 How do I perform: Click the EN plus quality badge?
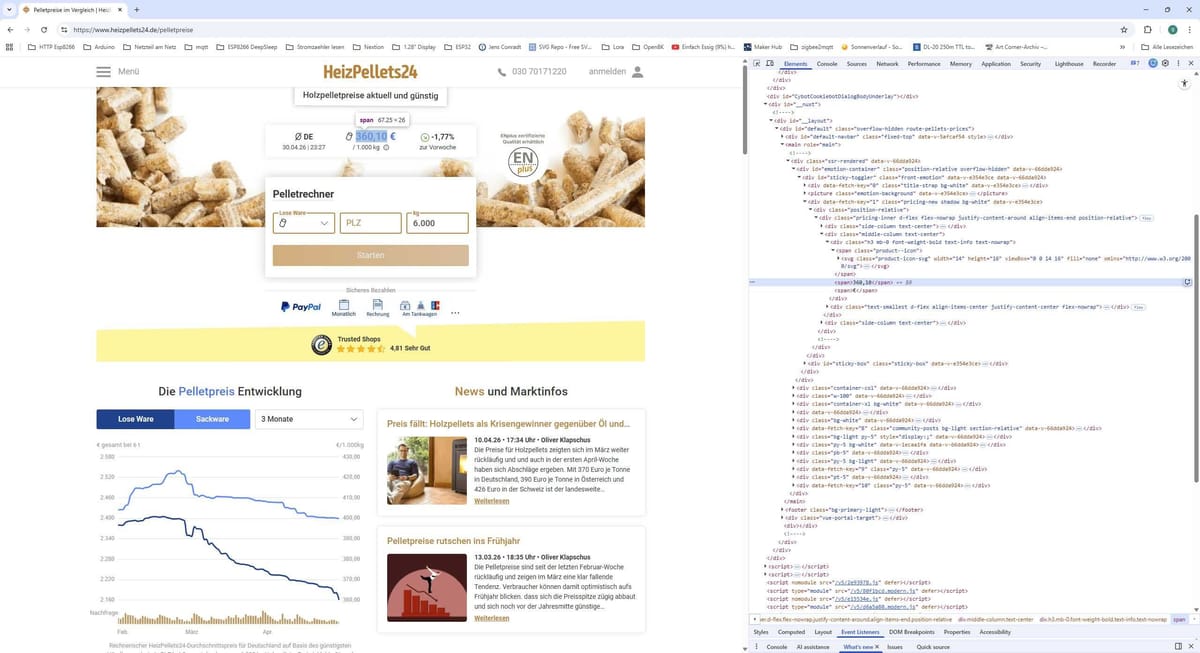pos(522,161)
